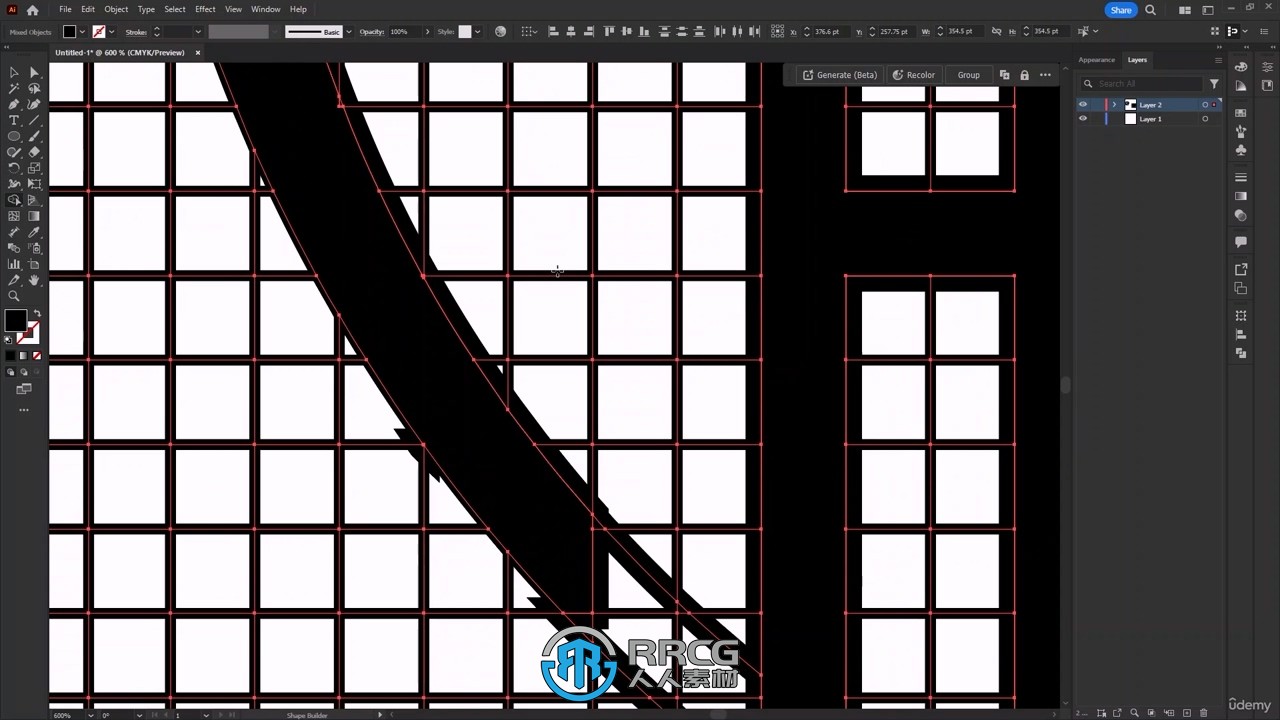Screen dimensions: 1280x720
Task: Click the stroke swatch in control bar
Action: coord(99,32)
